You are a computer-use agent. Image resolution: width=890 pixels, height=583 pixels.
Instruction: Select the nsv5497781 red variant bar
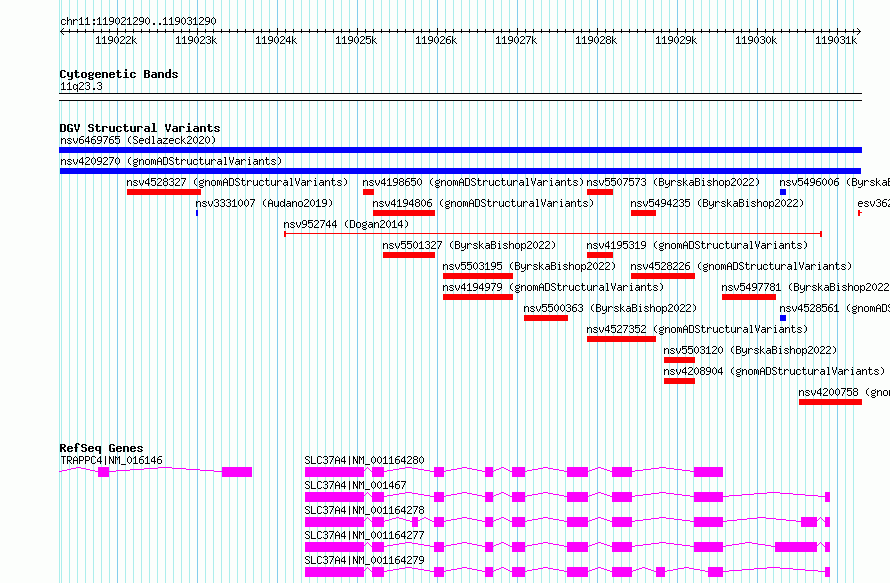749,297
